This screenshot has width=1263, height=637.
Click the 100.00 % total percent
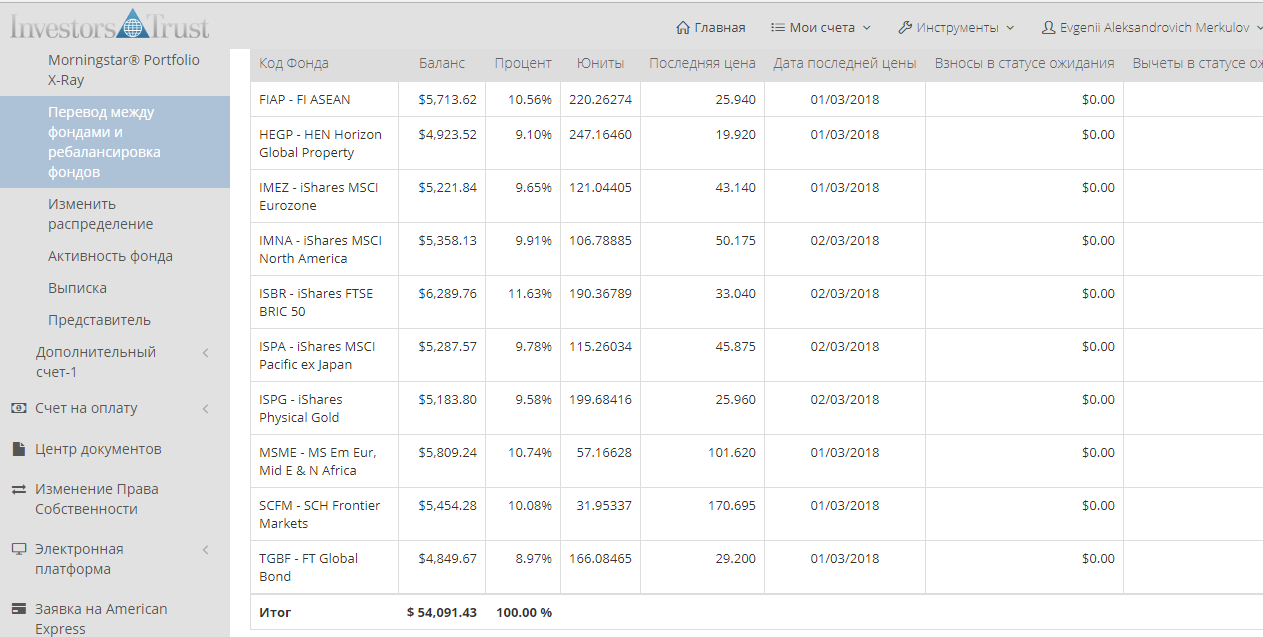(524, 612)
